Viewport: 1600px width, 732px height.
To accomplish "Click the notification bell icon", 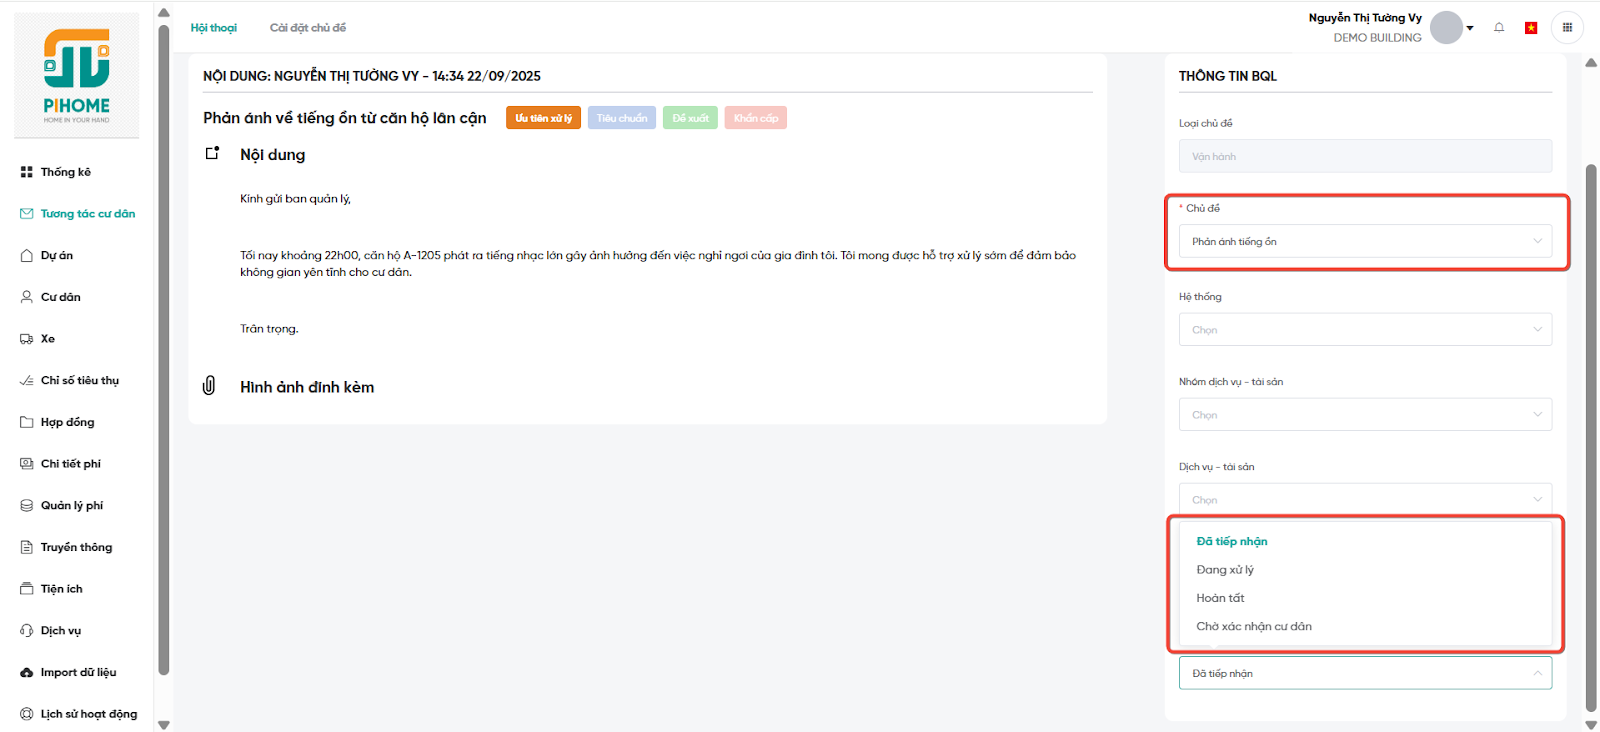I will point(1499,28).
